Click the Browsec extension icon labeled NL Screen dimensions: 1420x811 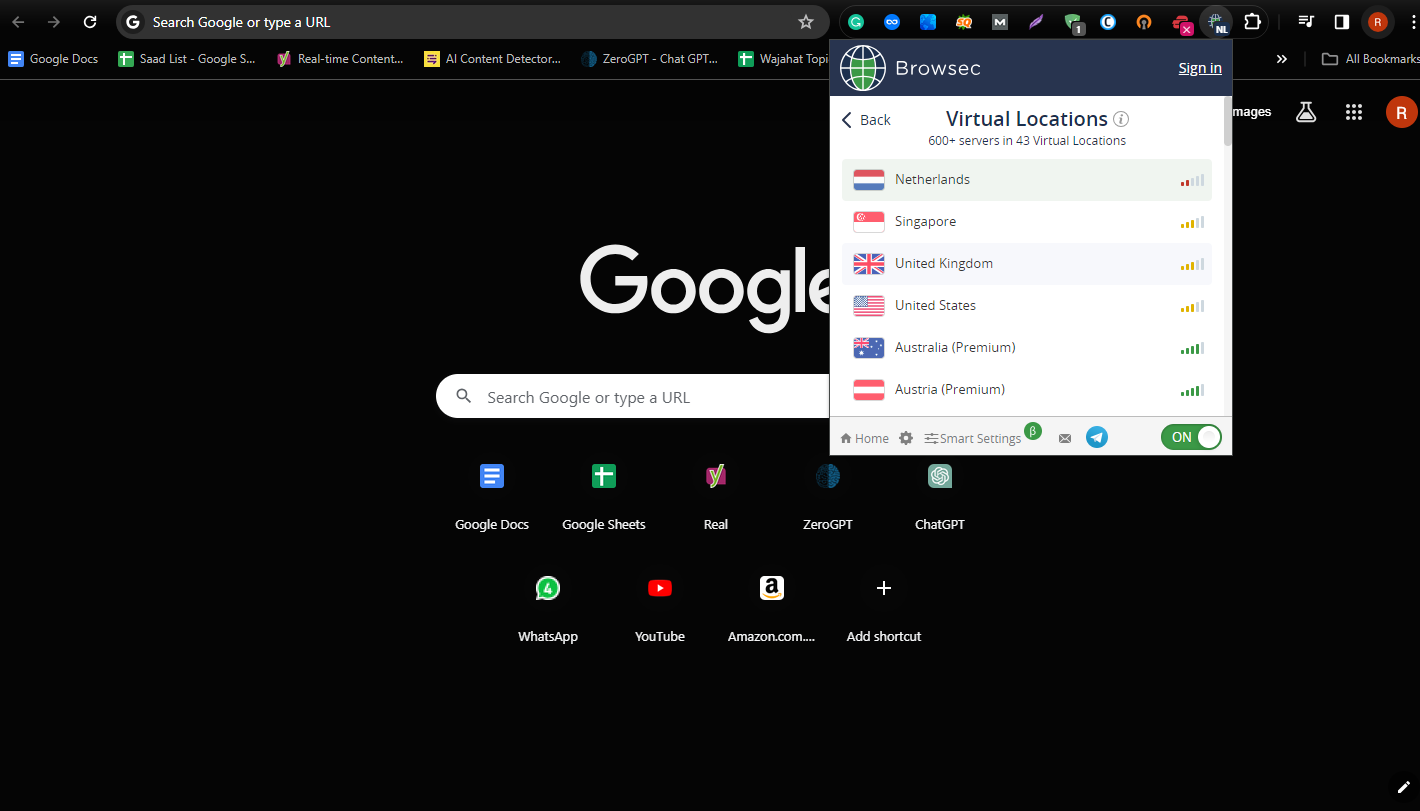coord(1217,22)
